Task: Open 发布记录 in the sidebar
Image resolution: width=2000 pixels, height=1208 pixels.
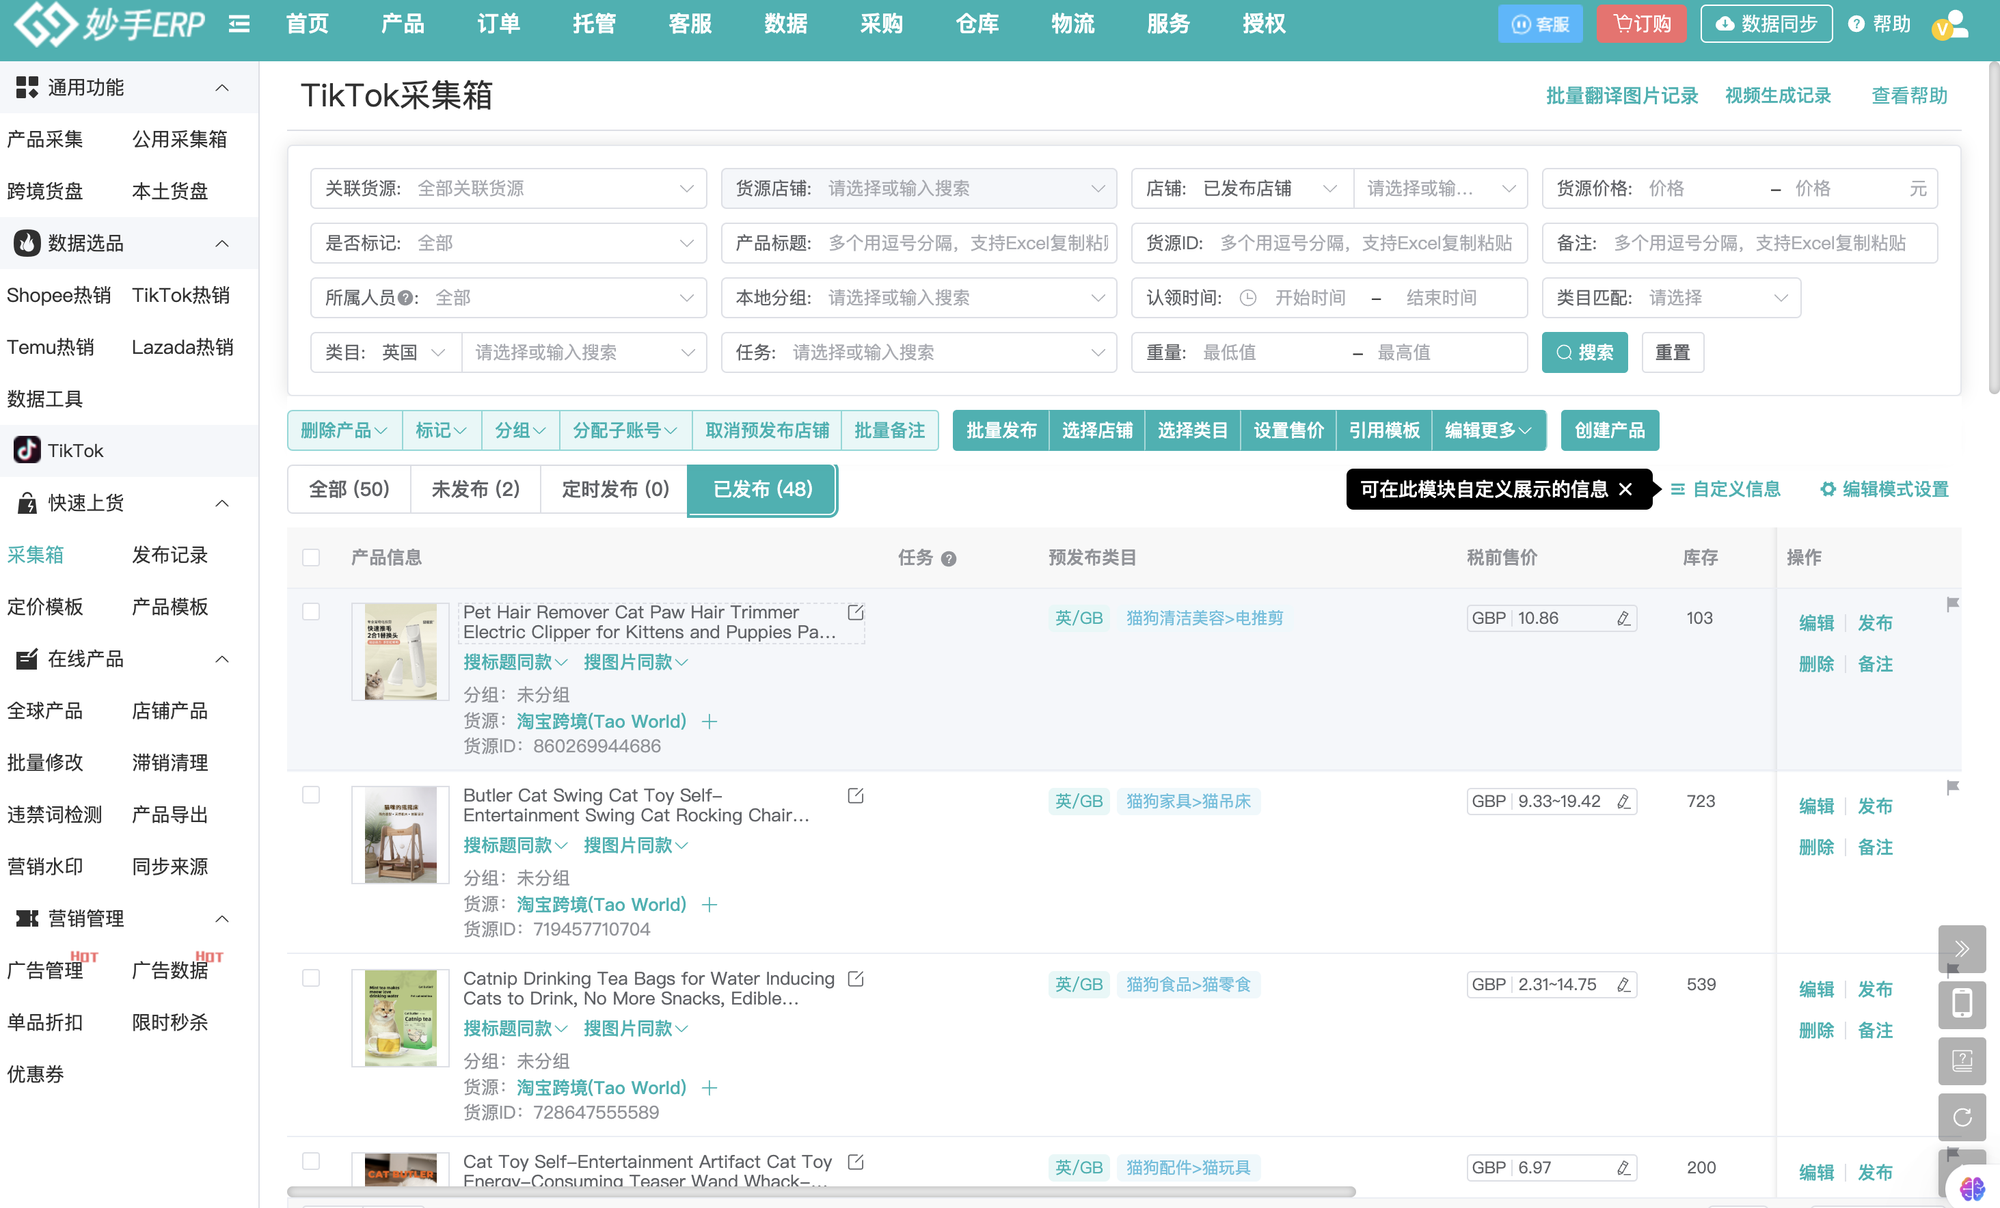Action: tap(170, 554)
